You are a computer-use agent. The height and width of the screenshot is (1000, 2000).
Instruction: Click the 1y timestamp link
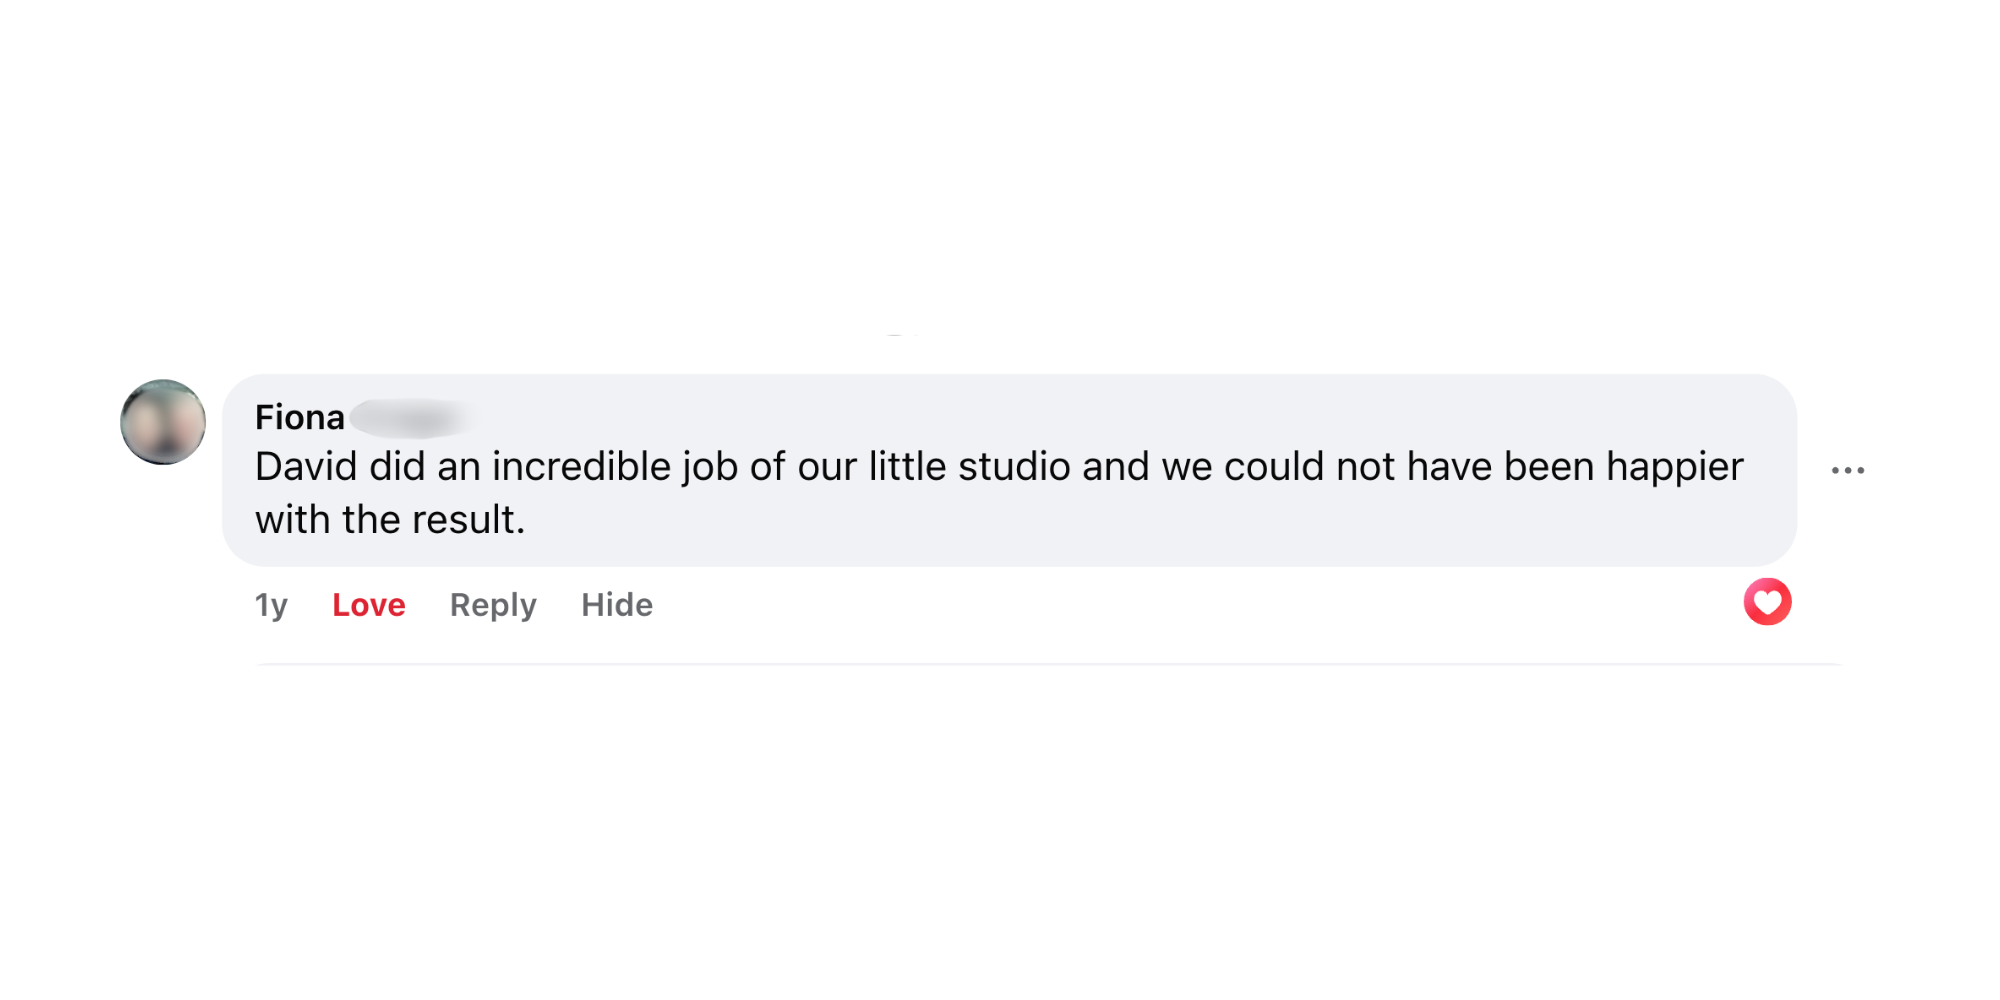pyautogui.click(x=271, y=605)
